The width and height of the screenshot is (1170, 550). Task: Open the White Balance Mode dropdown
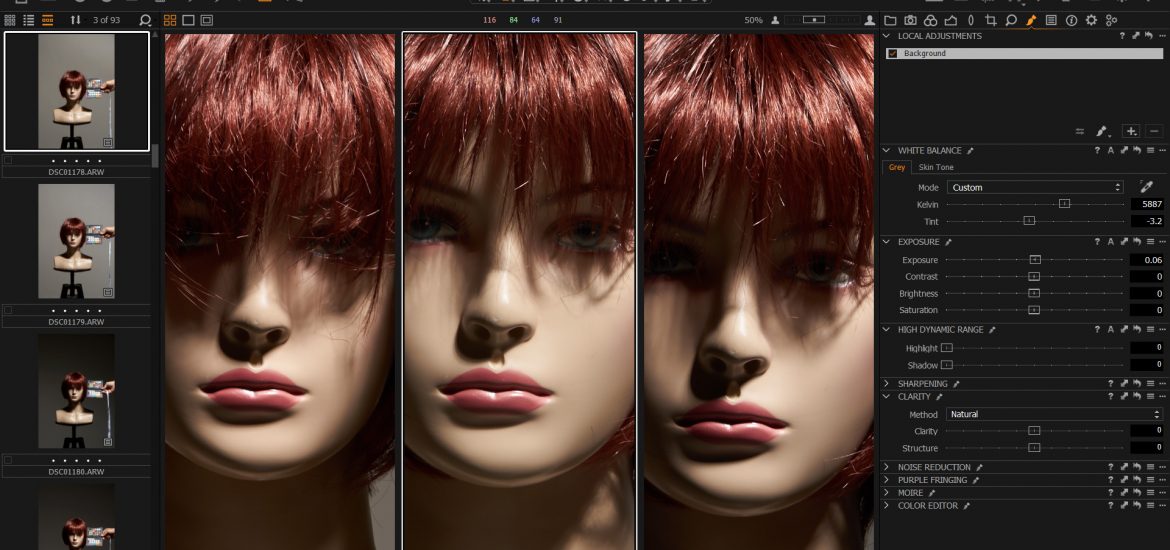[x=1035, y=187]
